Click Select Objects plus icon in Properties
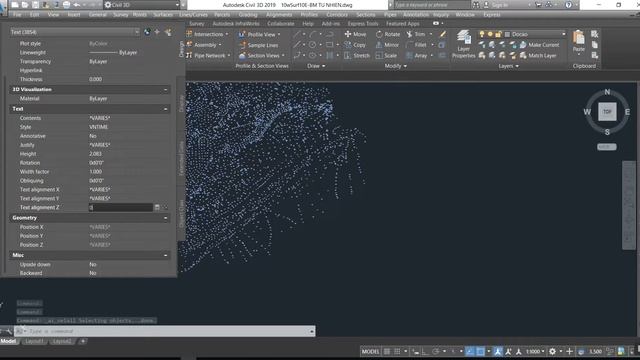Image resolution: width=640 pixels, height=360 pixels. [x=157, y=32]
